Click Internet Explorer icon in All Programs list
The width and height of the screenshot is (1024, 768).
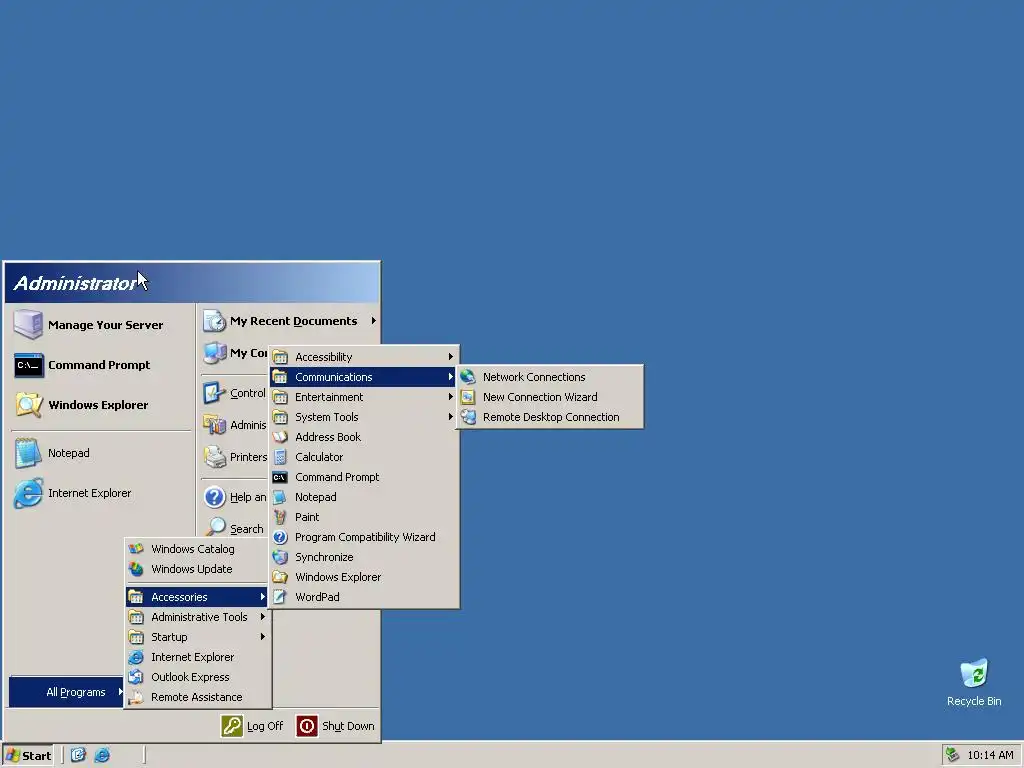coord(136,657)
